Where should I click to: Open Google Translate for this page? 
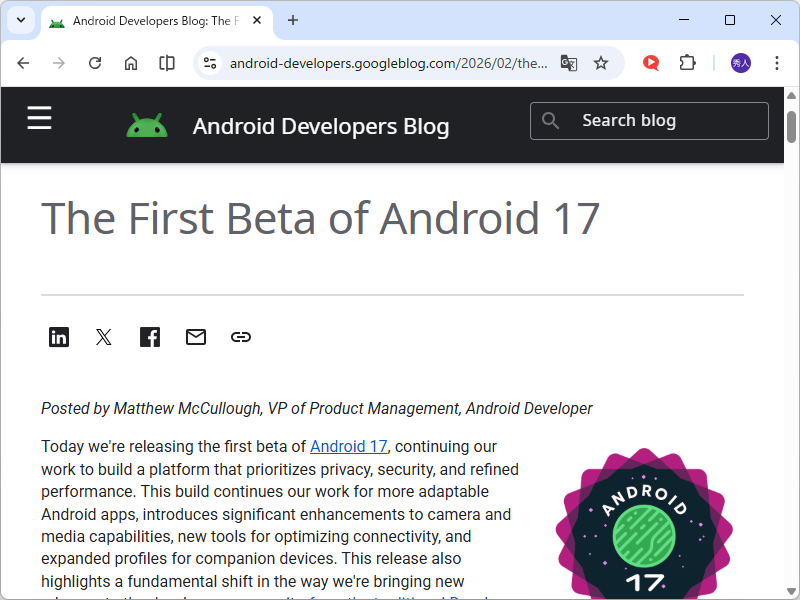[x=568, y=62]
